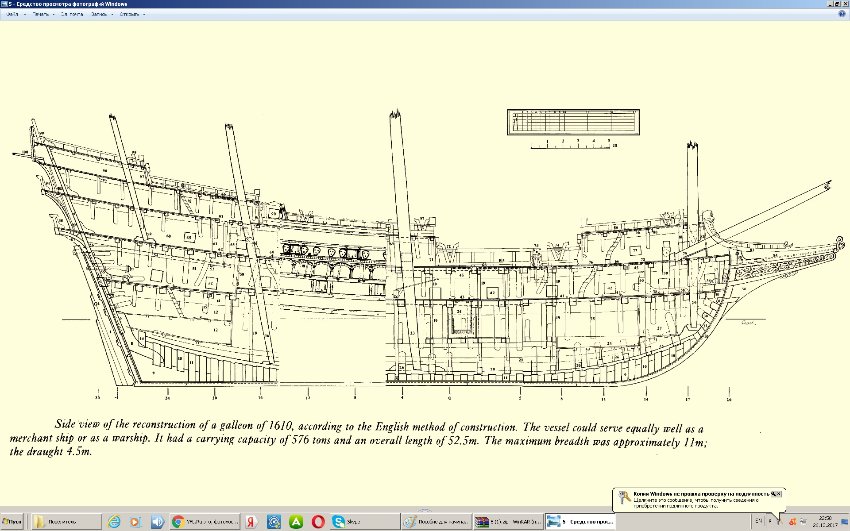Open the Запись dropdown menu
Viewport: 850px width, 531px height.
[100, 14]
